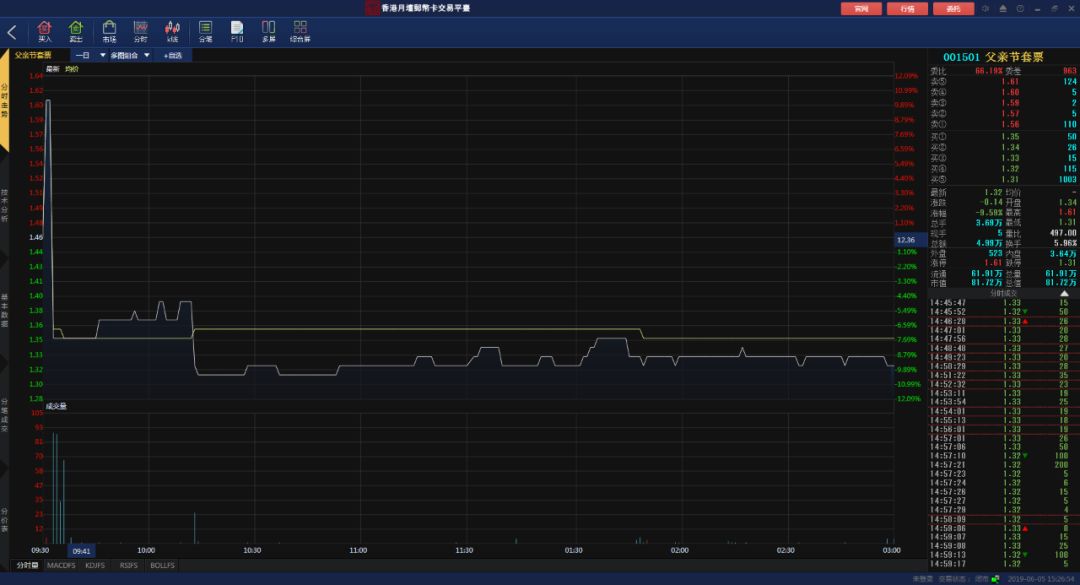This screenshot has height=585, width=1080.
Task: Click the red 行情 quotes button
Action: (x=907, y=8)
